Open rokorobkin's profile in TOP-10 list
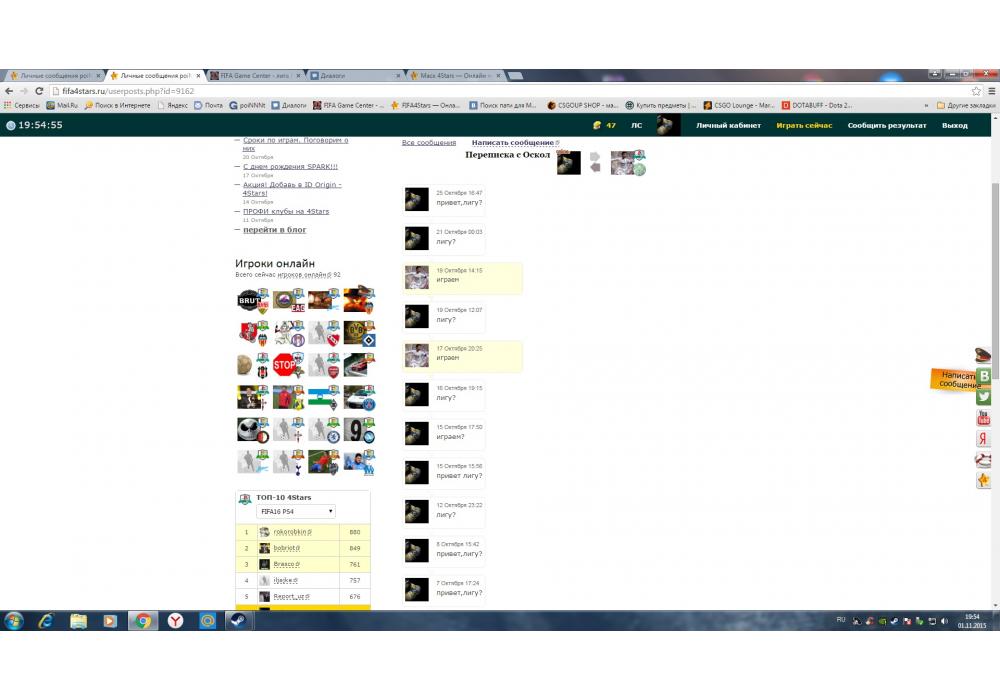Viewport: 1000px width, 700px height. tap(292, 532)
